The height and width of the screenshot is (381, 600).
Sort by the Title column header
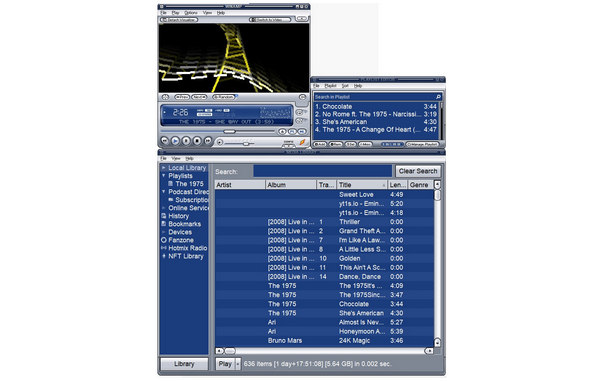362,185
